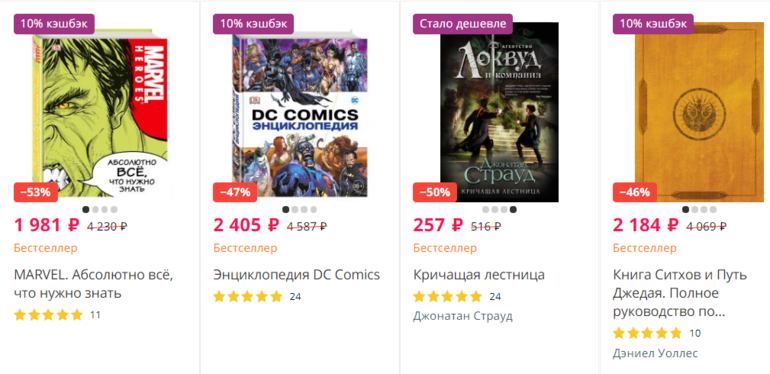Click the −46% discount badge
This screenshot has width=770, height=374.
[x=635, y=192]
